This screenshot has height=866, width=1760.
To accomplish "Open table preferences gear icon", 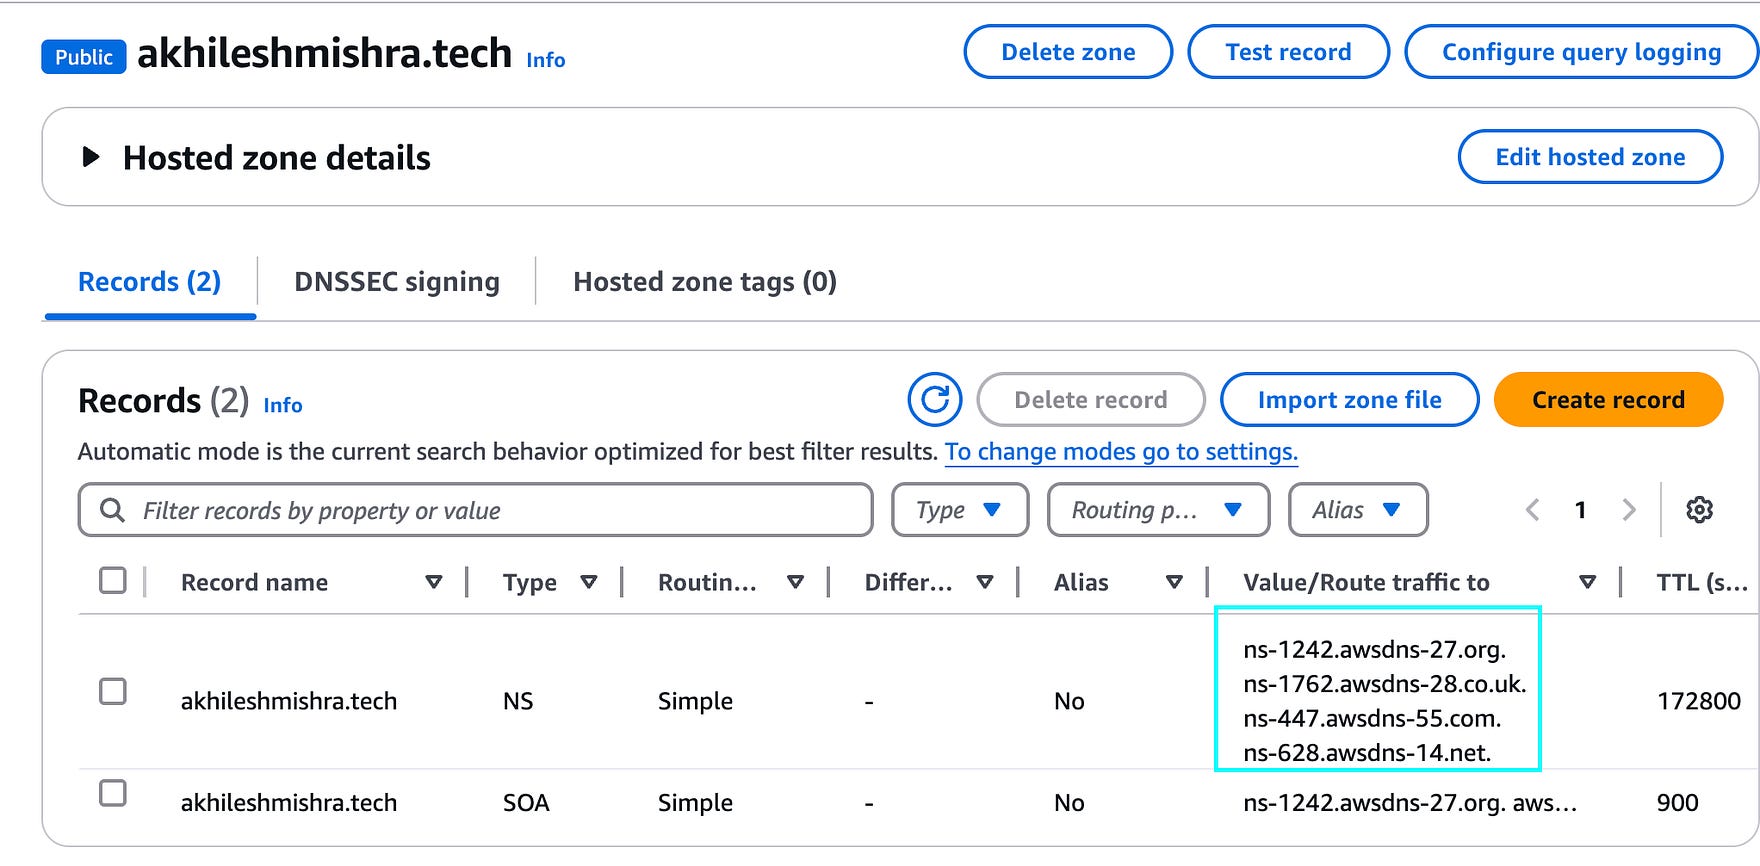I will (1699, 510).
